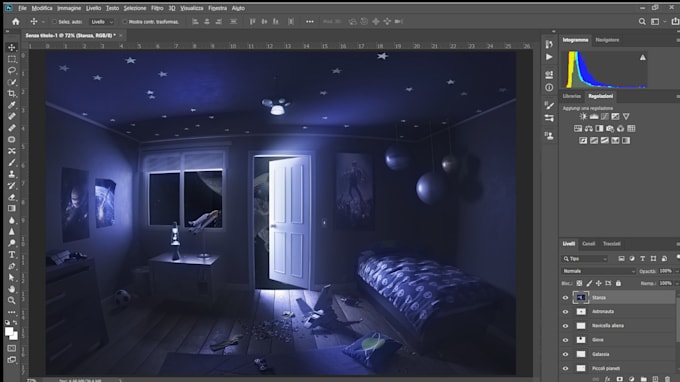Select the Rectangular Marquee tool
680x382 pixels.
[x=12, y=59]
